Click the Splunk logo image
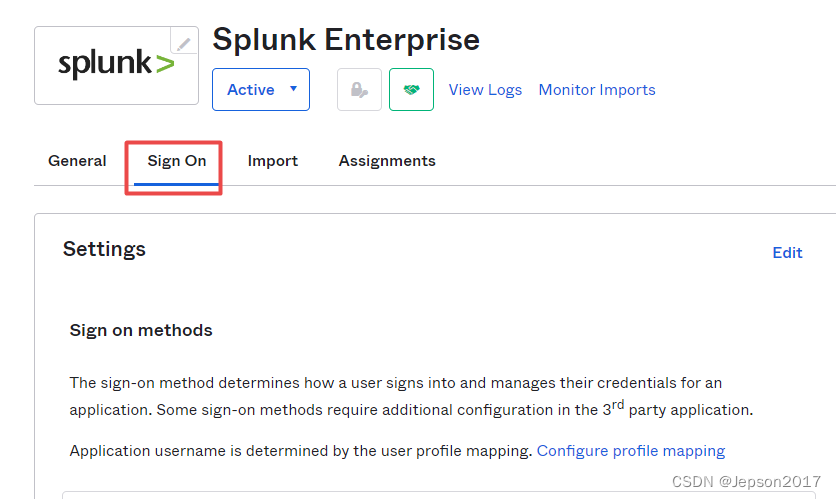Screen dimensions: 836x499 tap(116, 64)
